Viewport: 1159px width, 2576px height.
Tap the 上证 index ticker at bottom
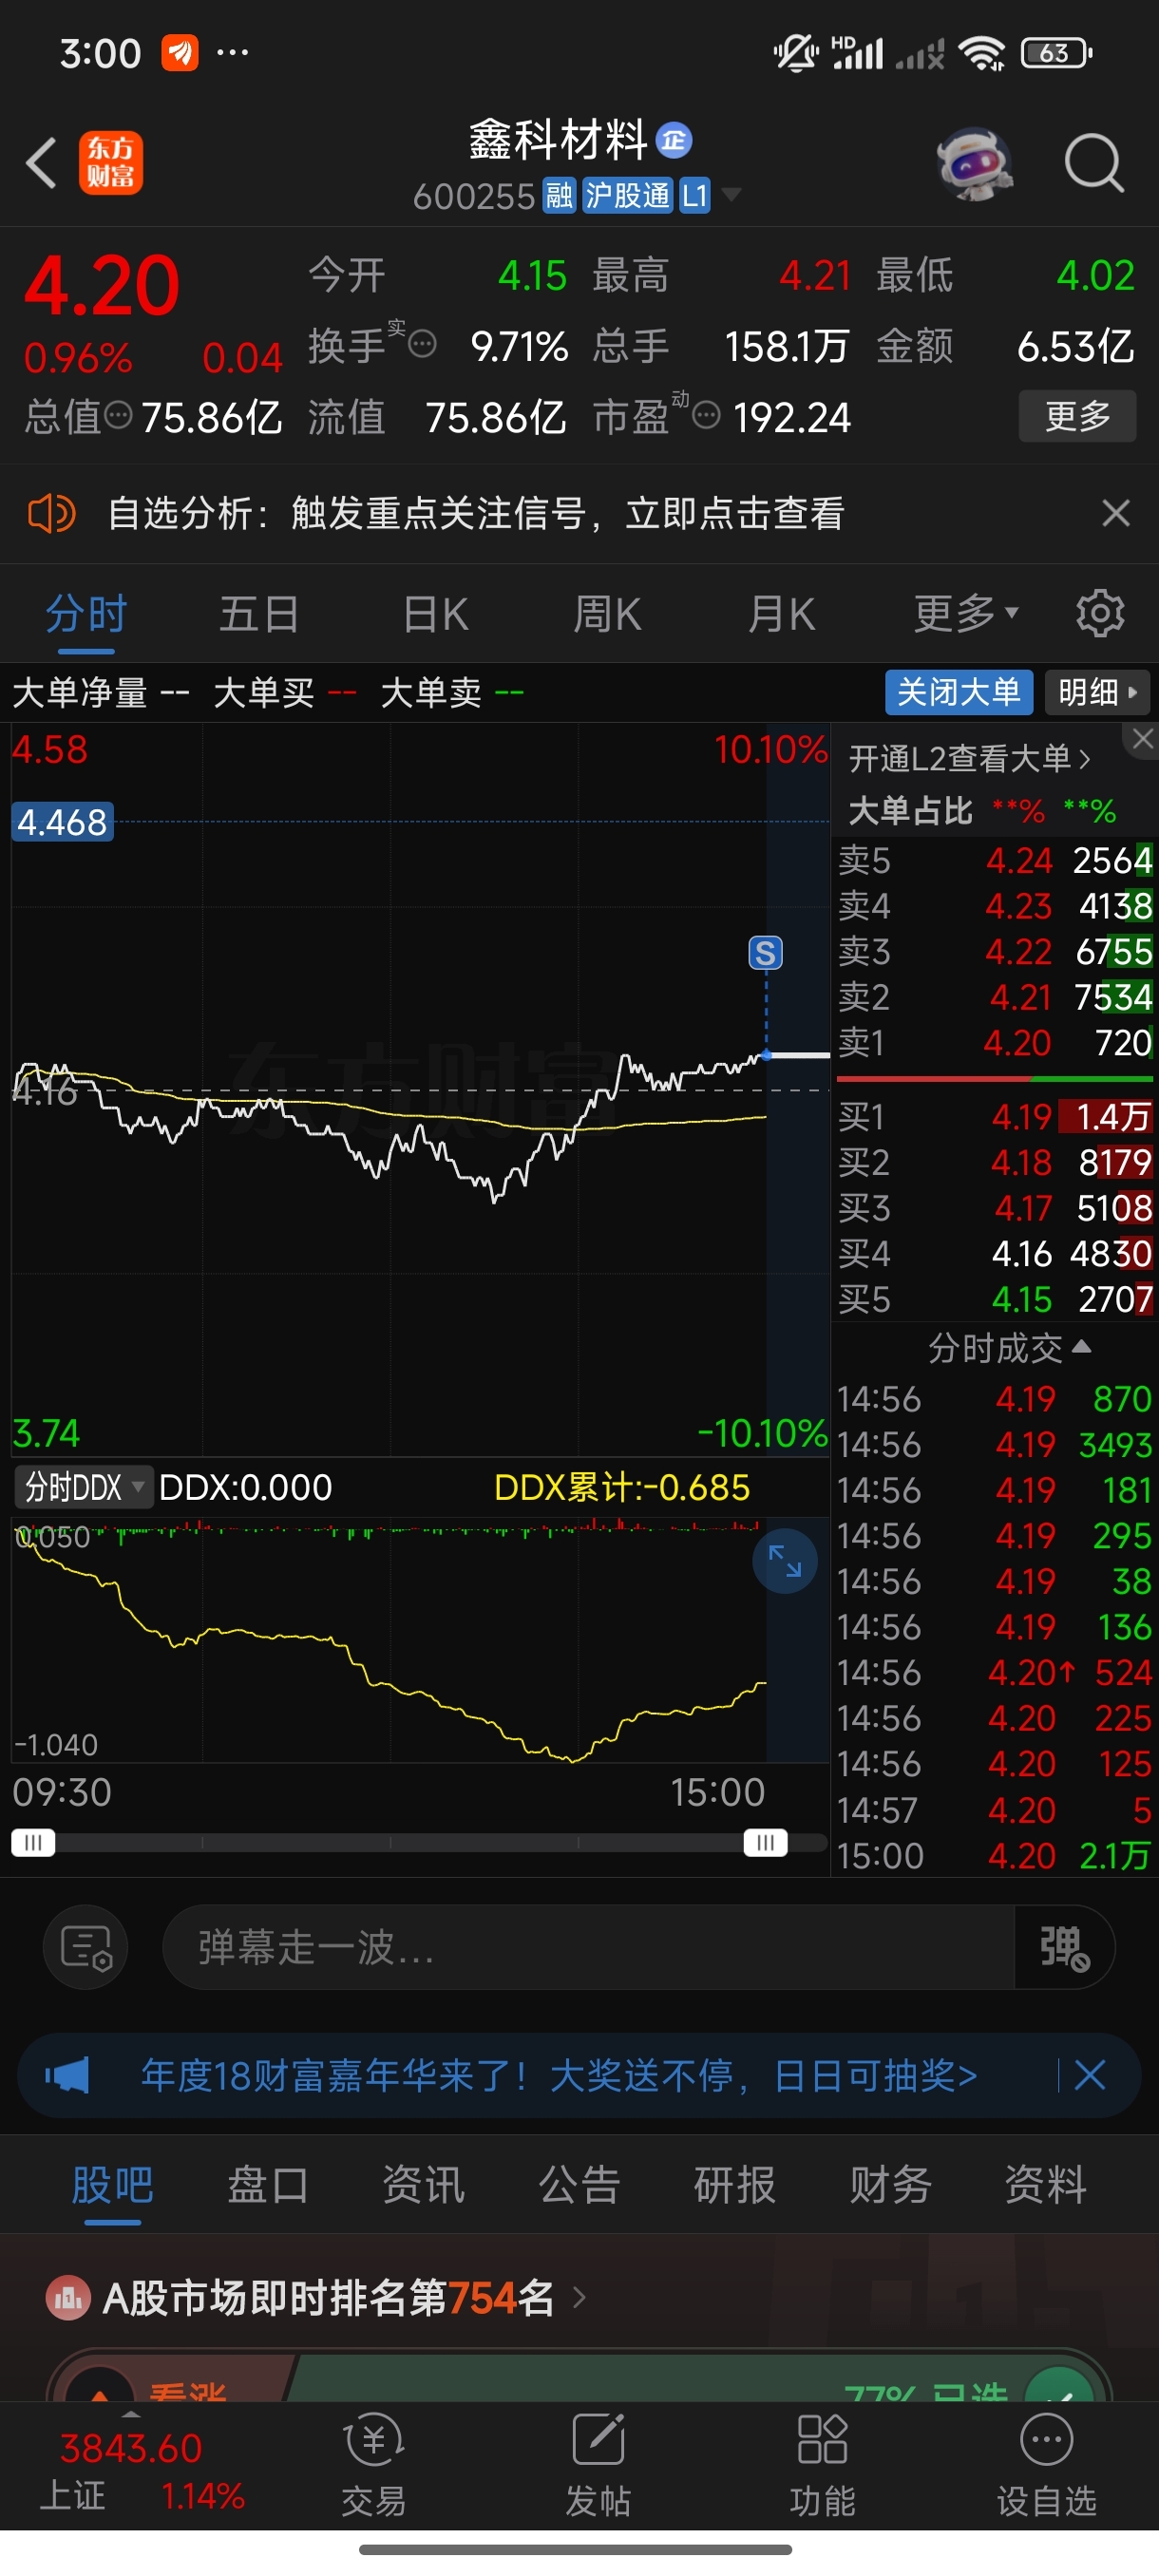(x=142, y=2471)
